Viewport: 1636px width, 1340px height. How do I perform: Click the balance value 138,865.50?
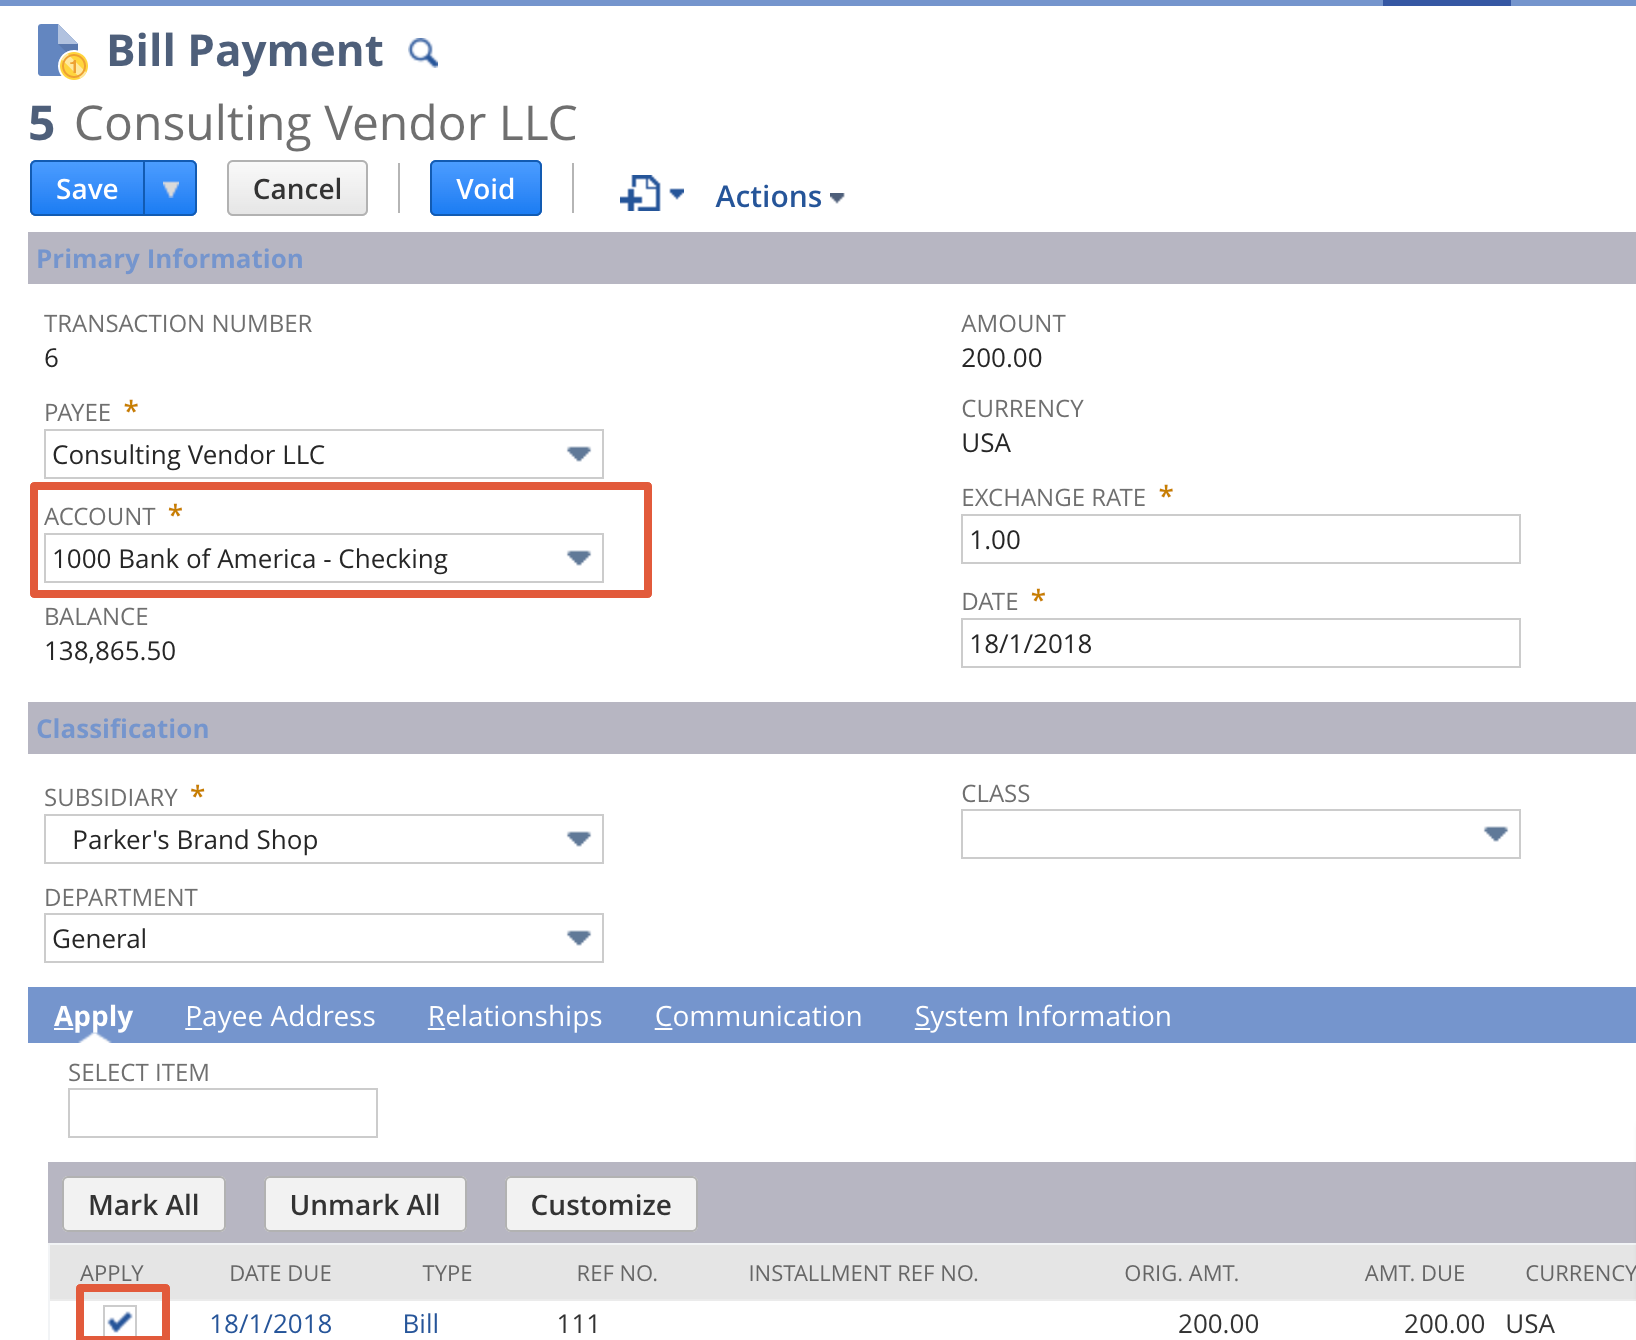[x=110, y=651]
